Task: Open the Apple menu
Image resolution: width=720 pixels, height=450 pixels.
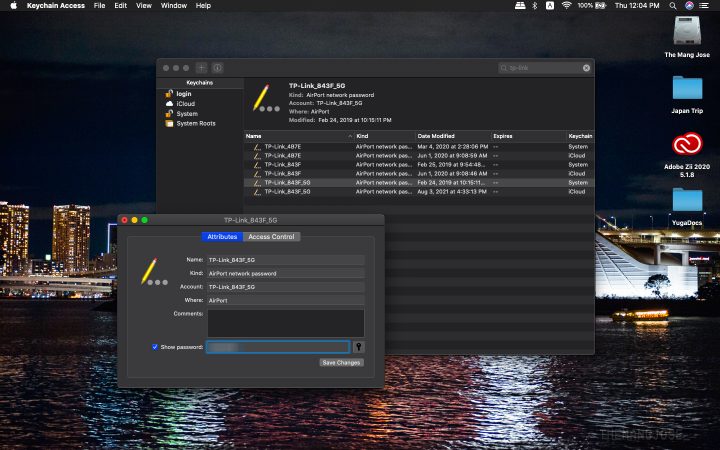Action: 13,6
